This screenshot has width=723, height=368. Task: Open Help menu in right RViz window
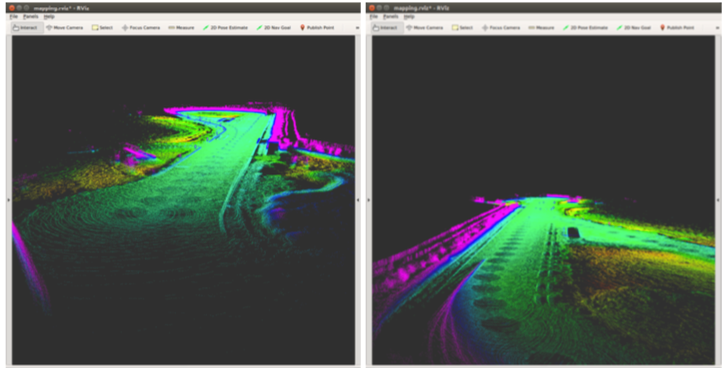409,17
